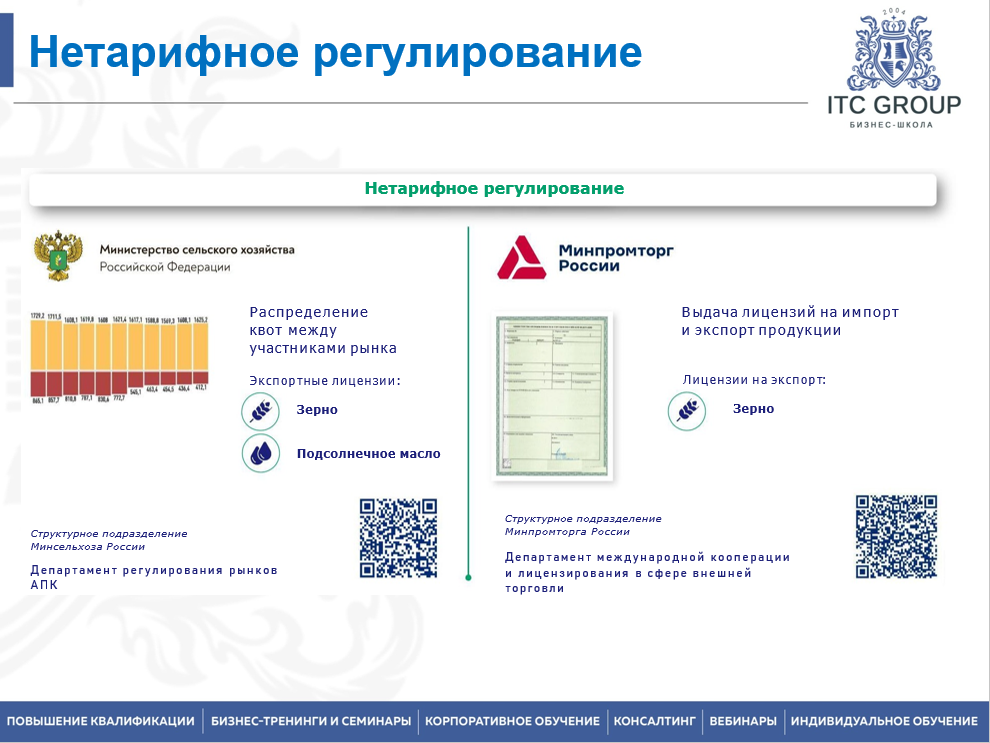Open the orange and red bar chart
990x743 pixels.
(x=119, y=358)
